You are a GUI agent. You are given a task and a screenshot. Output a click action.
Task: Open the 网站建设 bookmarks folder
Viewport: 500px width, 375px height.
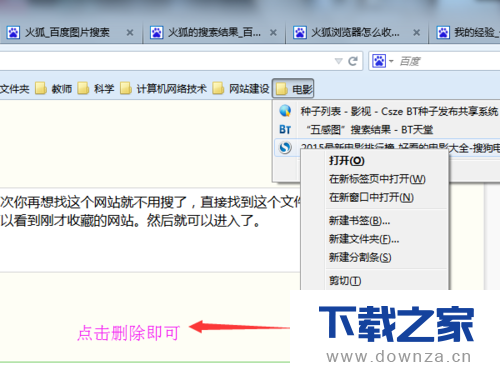tap(241, 89)
